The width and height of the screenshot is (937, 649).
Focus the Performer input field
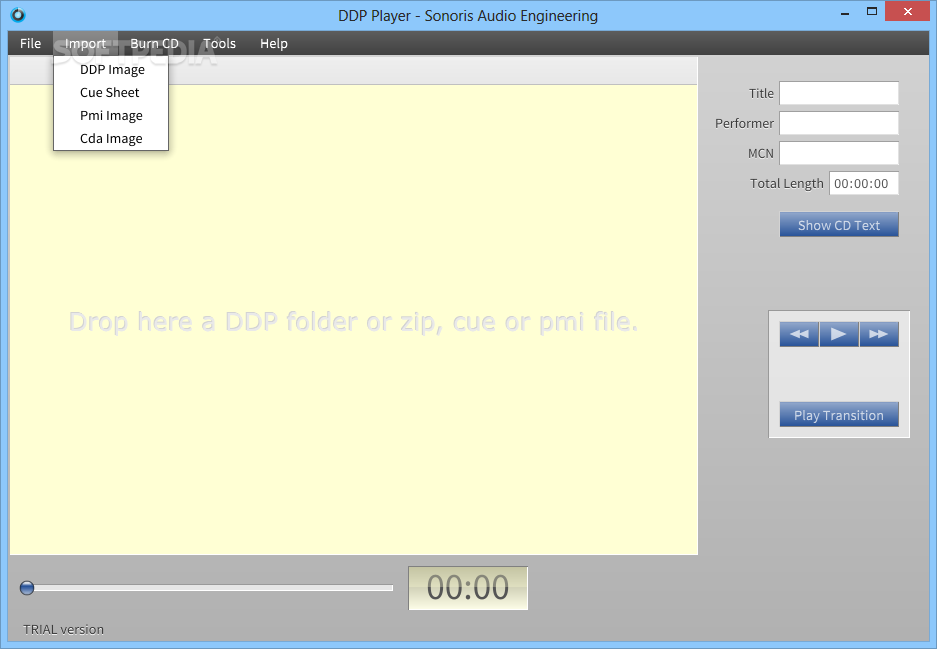(839, 123)
